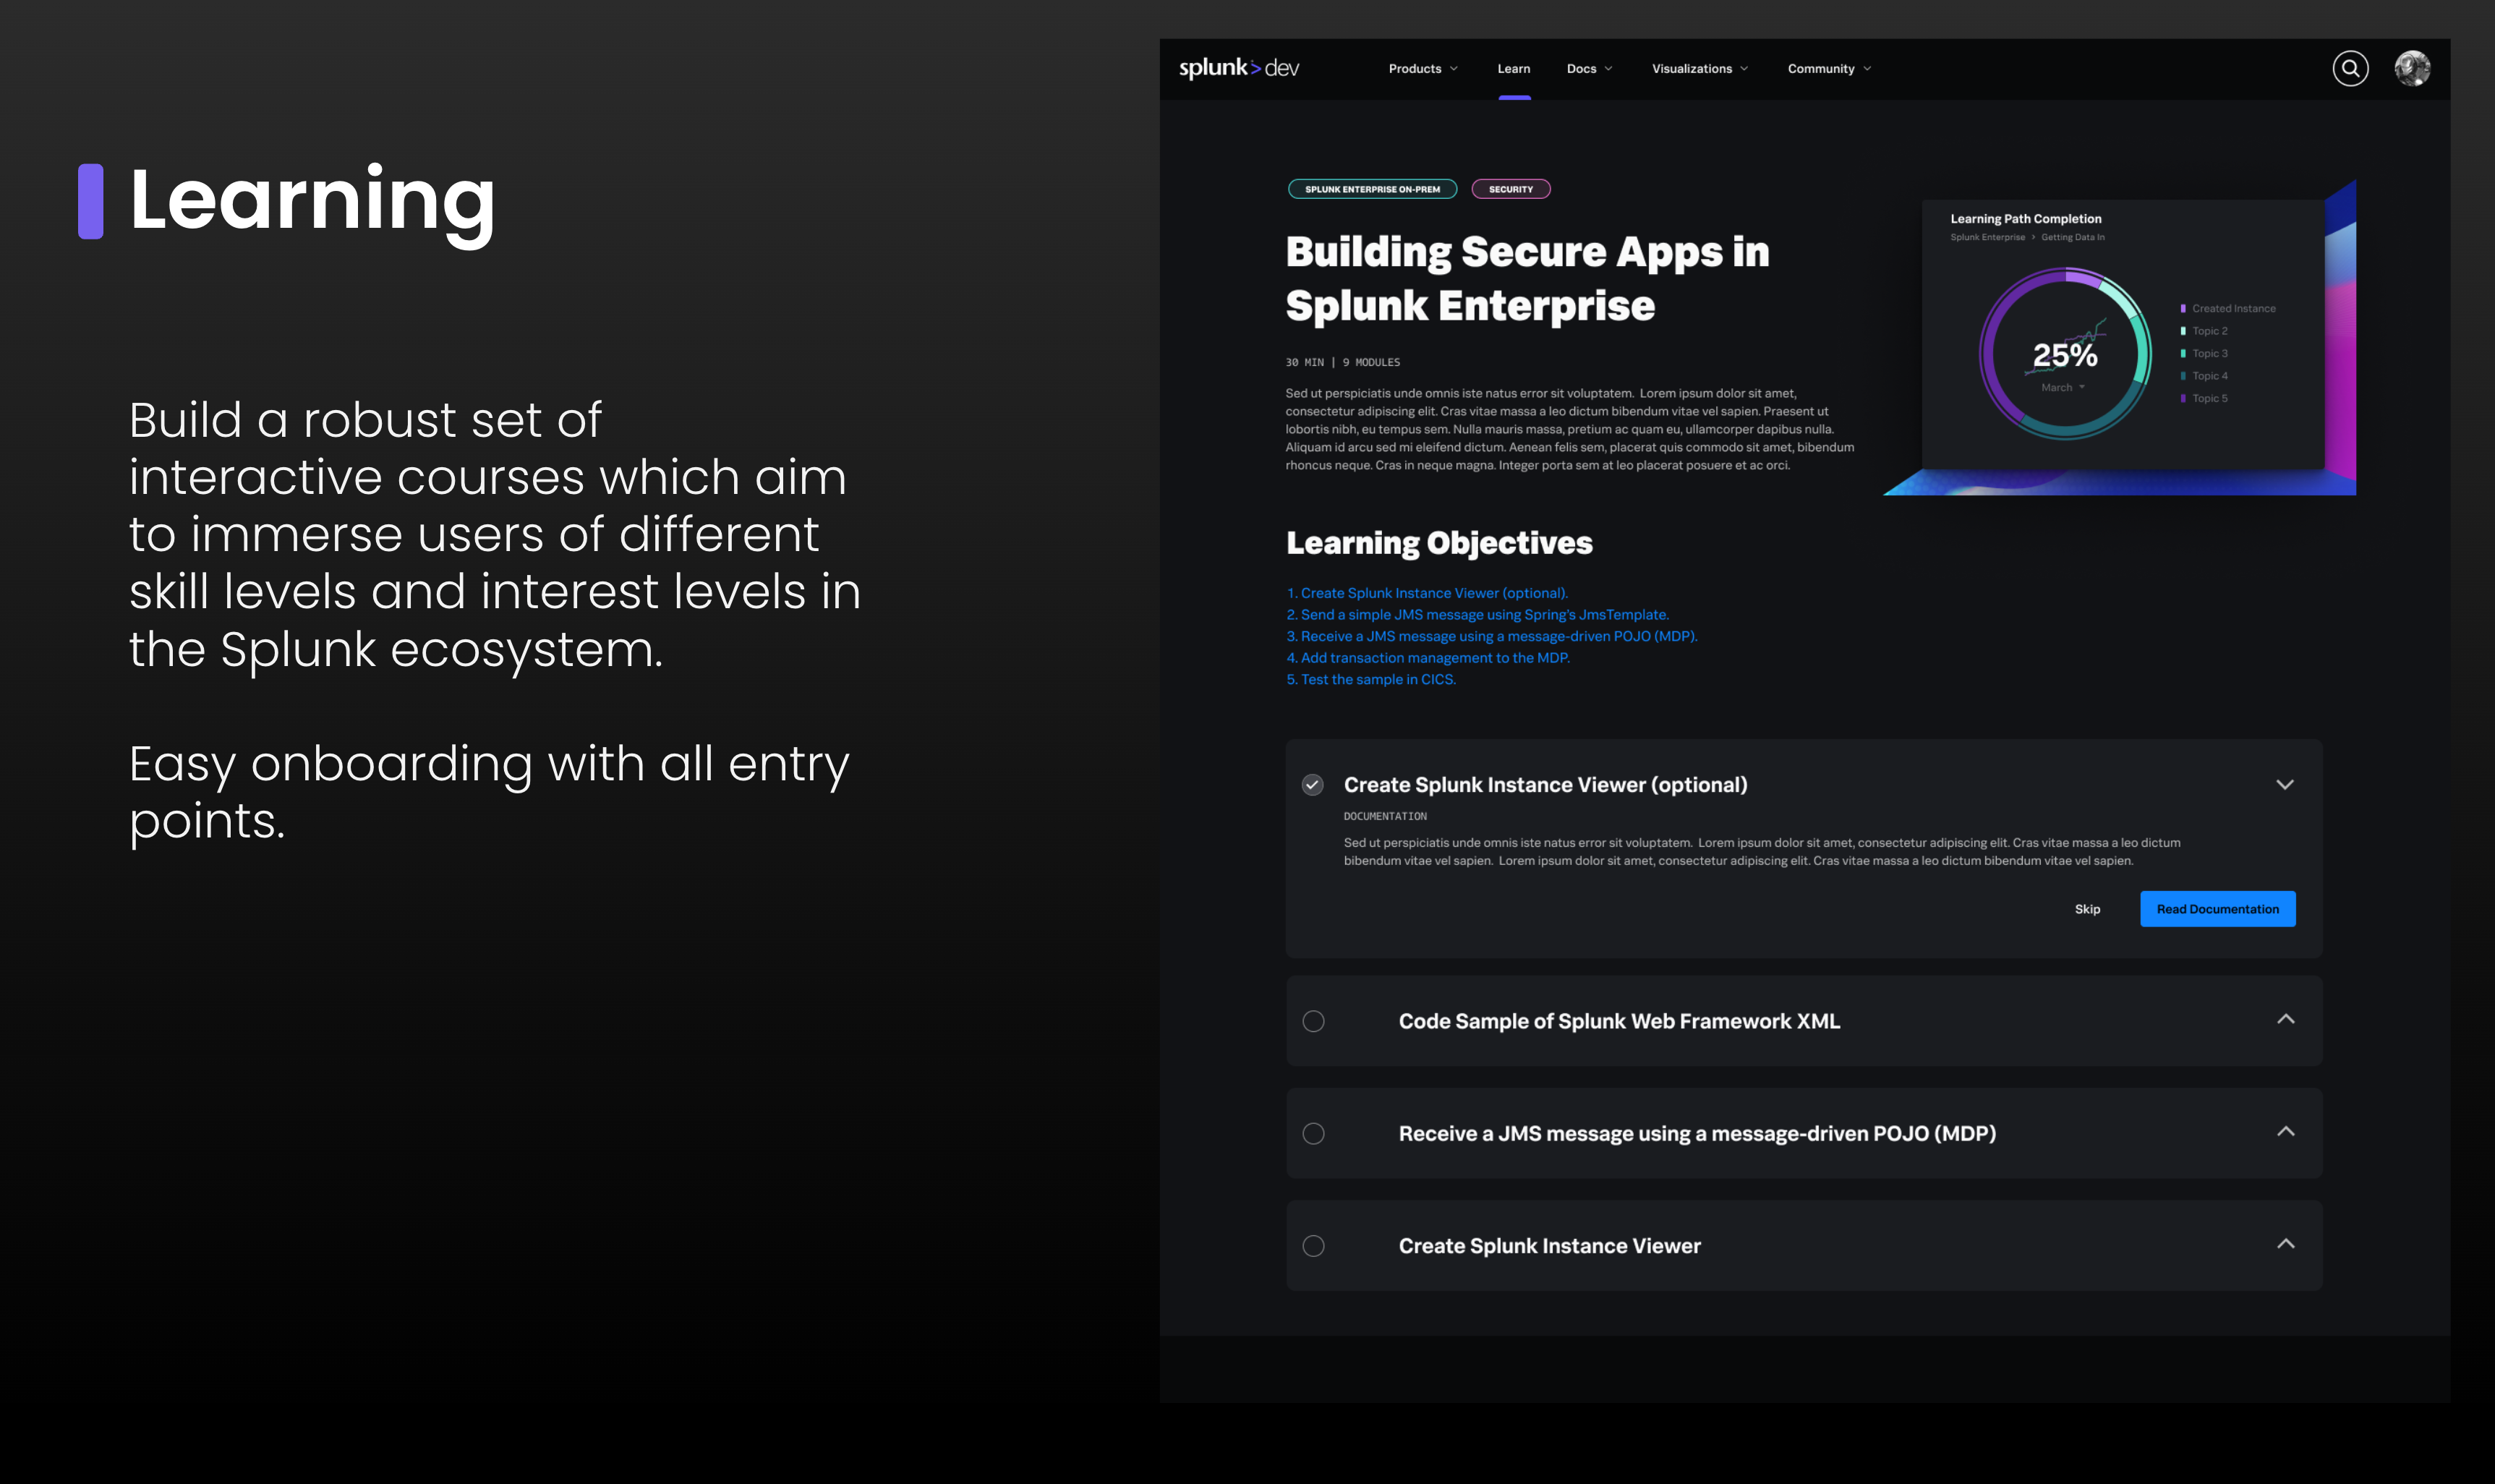The height and width of the screenshot is (1484, 2495).
Task: Open objective 3 Receive a JMS message link
Action: click(1491, 636)
